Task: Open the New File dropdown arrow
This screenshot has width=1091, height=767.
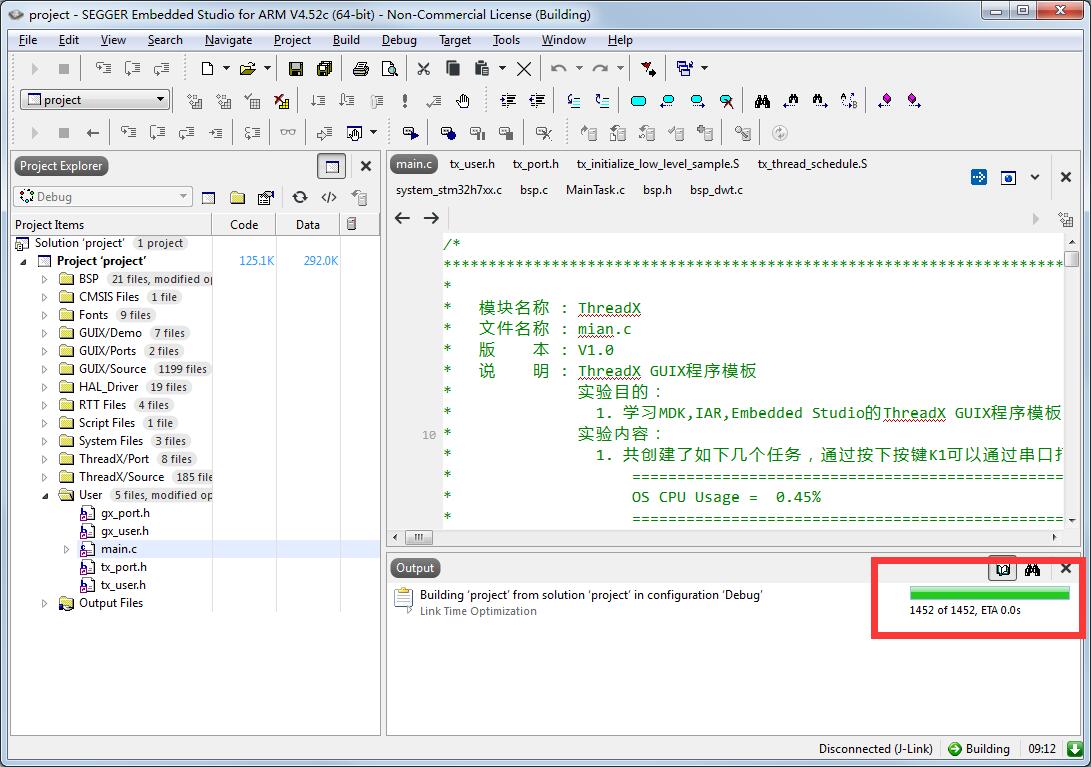Action: point(226,68)
